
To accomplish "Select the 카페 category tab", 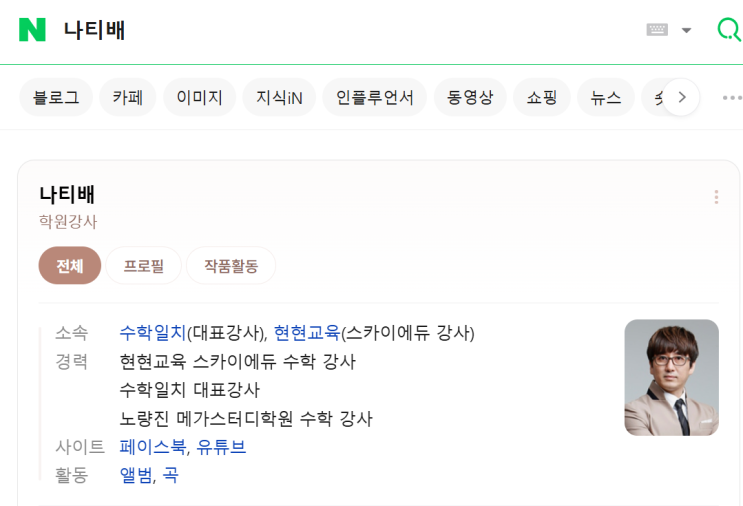I will tap(128, 97).
